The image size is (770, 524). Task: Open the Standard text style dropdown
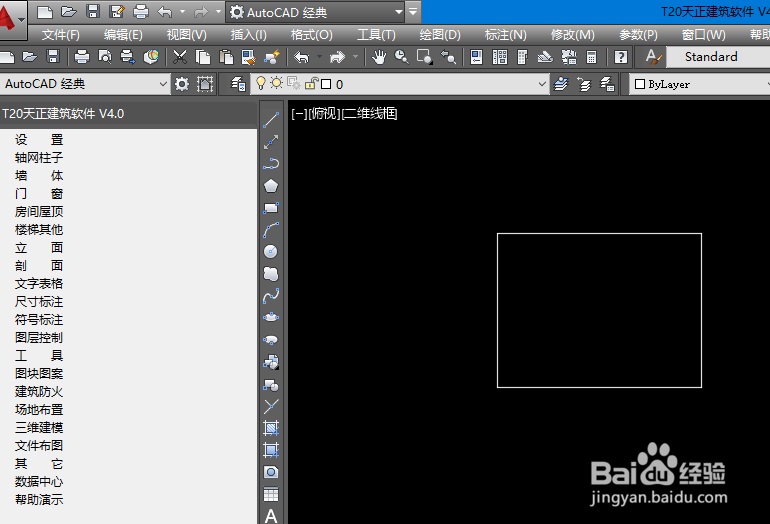(x=718, y=57)
